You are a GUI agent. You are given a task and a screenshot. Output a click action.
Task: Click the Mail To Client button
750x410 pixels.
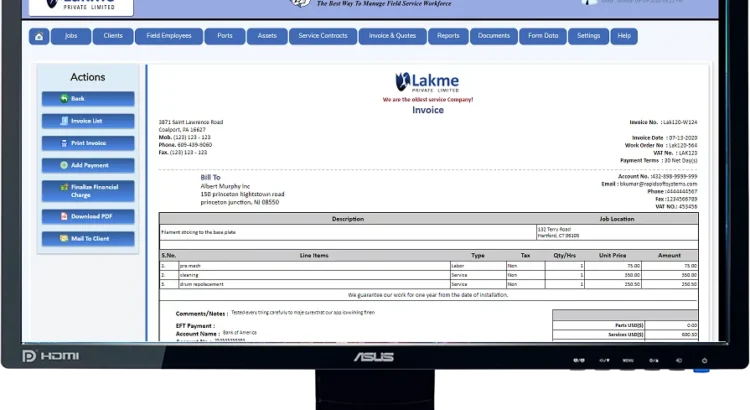coord(88,238)
